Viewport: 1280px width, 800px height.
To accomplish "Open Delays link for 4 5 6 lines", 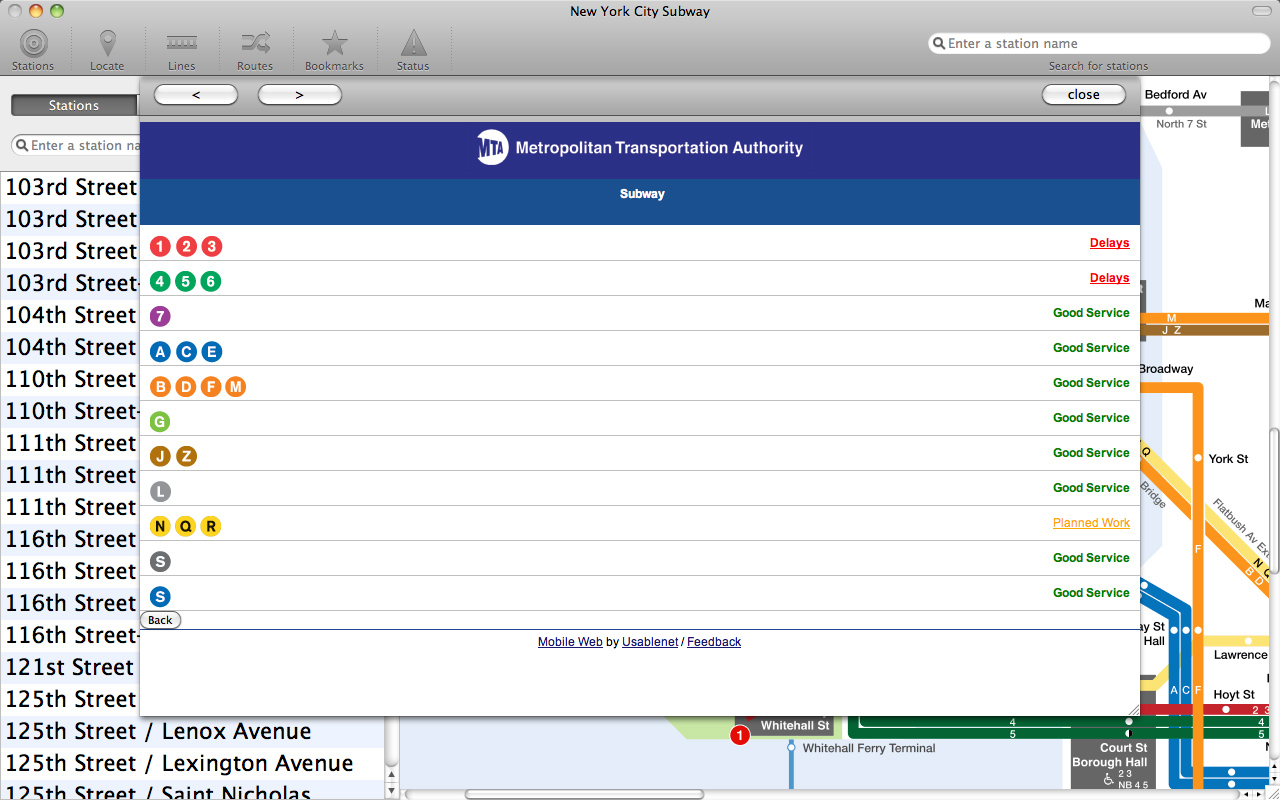I will [1110, 278].
